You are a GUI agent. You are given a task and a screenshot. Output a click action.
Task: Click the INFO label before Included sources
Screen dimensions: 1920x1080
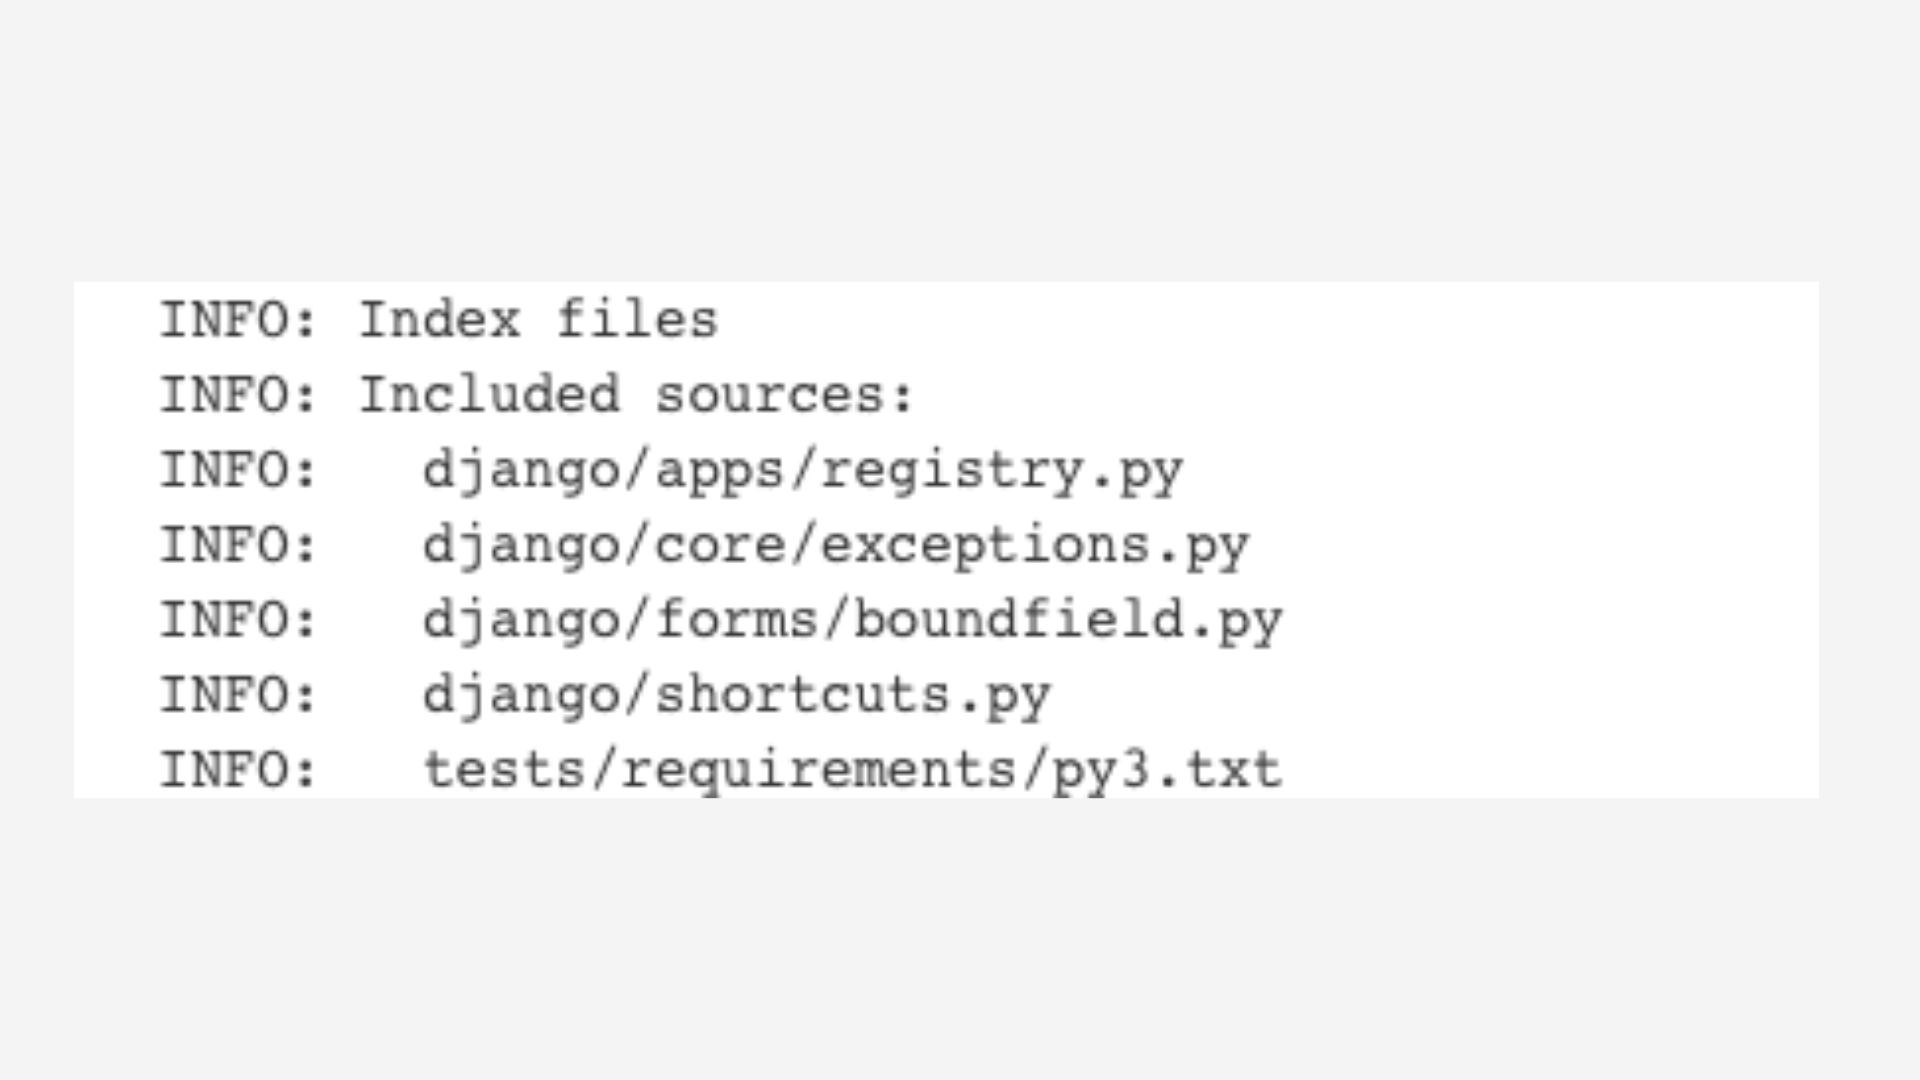238,395
